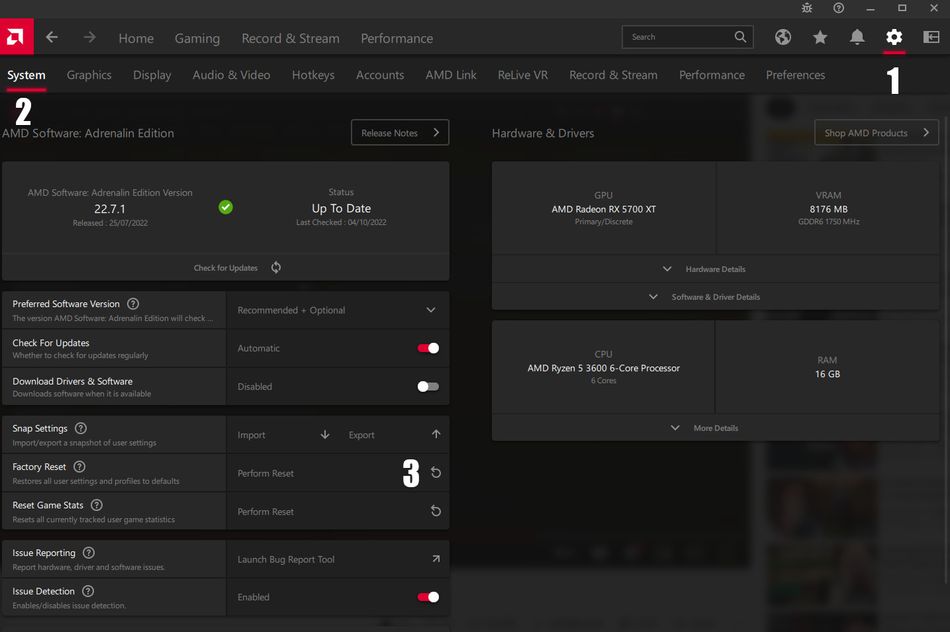Open the Gaming menu
Viewport: 950px width, 632px height.
click(x=198, y=38)
